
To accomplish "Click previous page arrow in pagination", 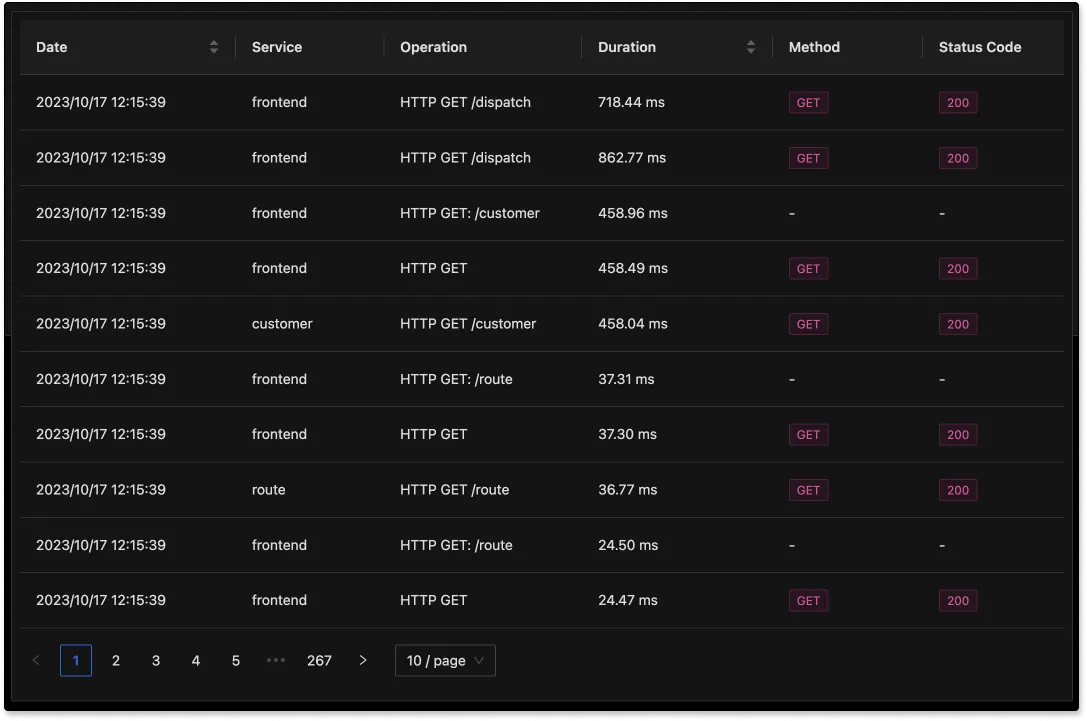I will pos(36,661).
